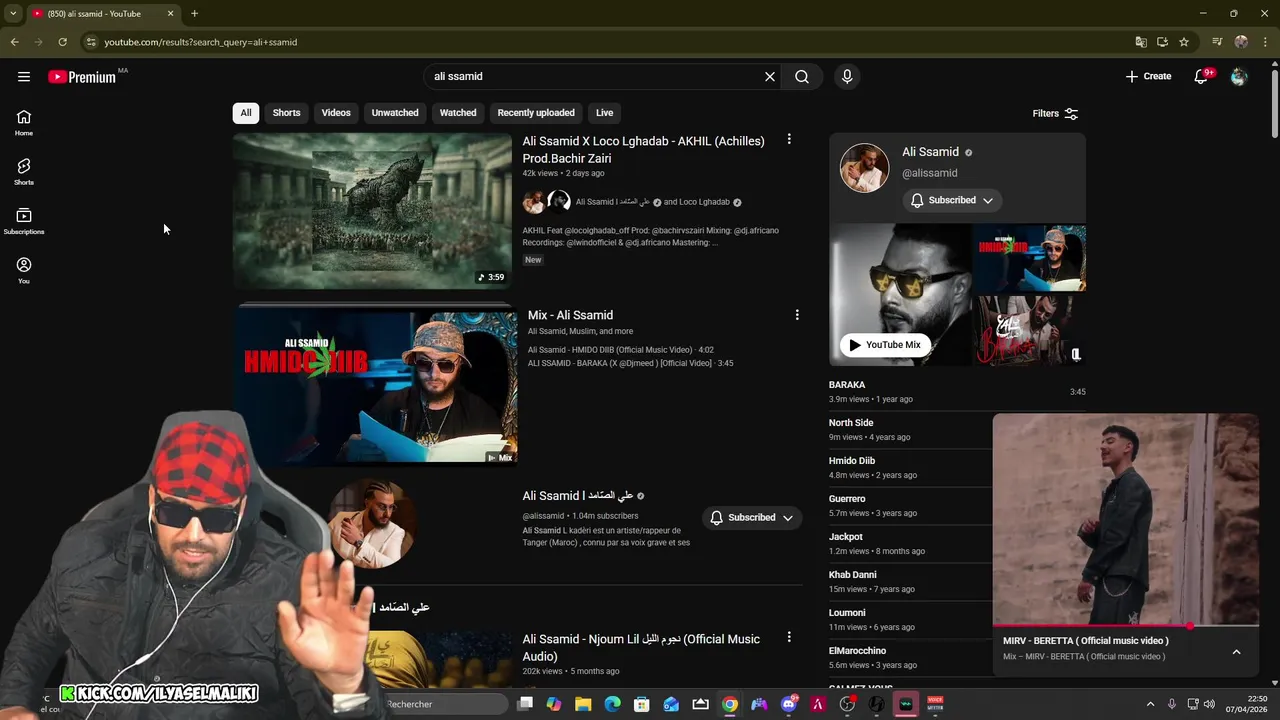
Task: Select the Shorts filter chip
Action: coord(286,113)
